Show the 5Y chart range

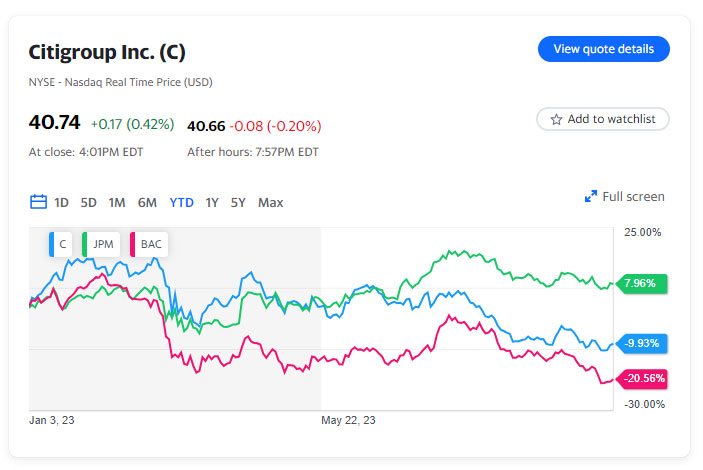coord(238,202)
